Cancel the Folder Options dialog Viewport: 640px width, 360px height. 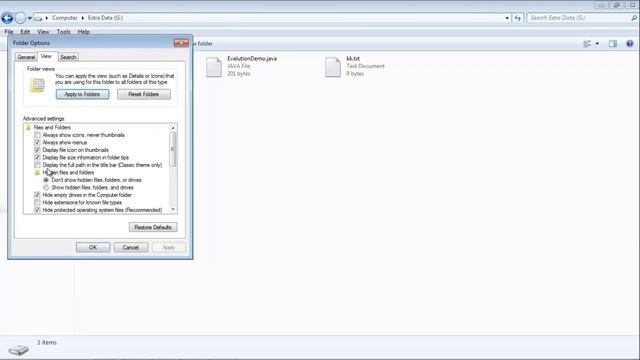click(131, 247)
